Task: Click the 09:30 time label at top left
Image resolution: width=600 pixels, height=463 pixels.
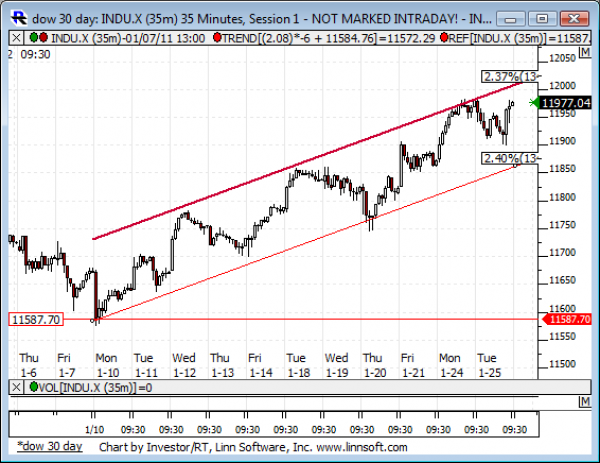Action: click(35, 54)
